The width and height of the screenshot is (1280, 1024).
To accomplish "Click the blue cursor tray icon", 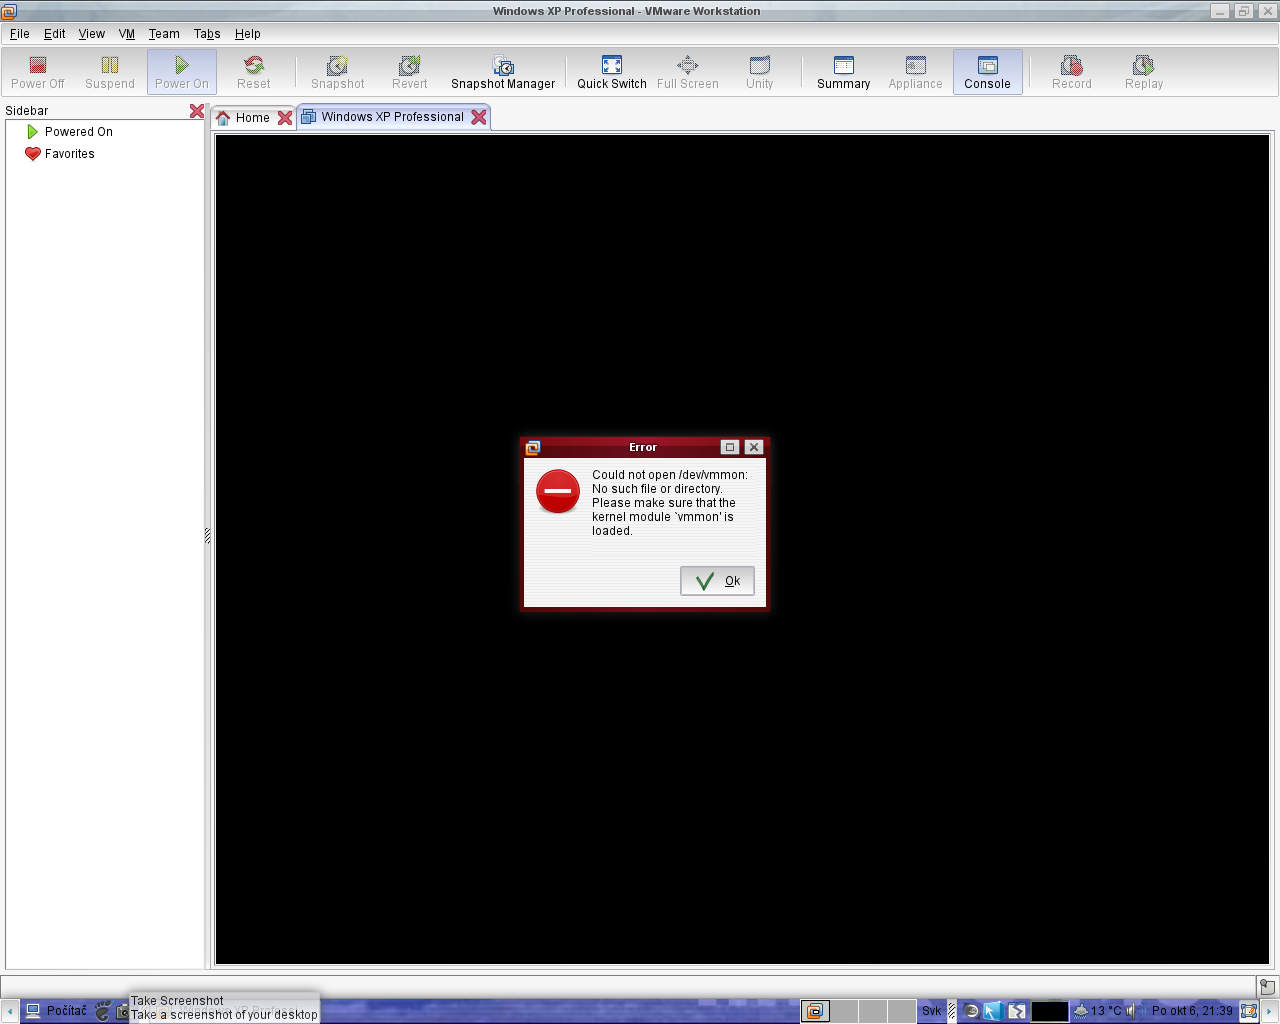I will coord(993,1011).
